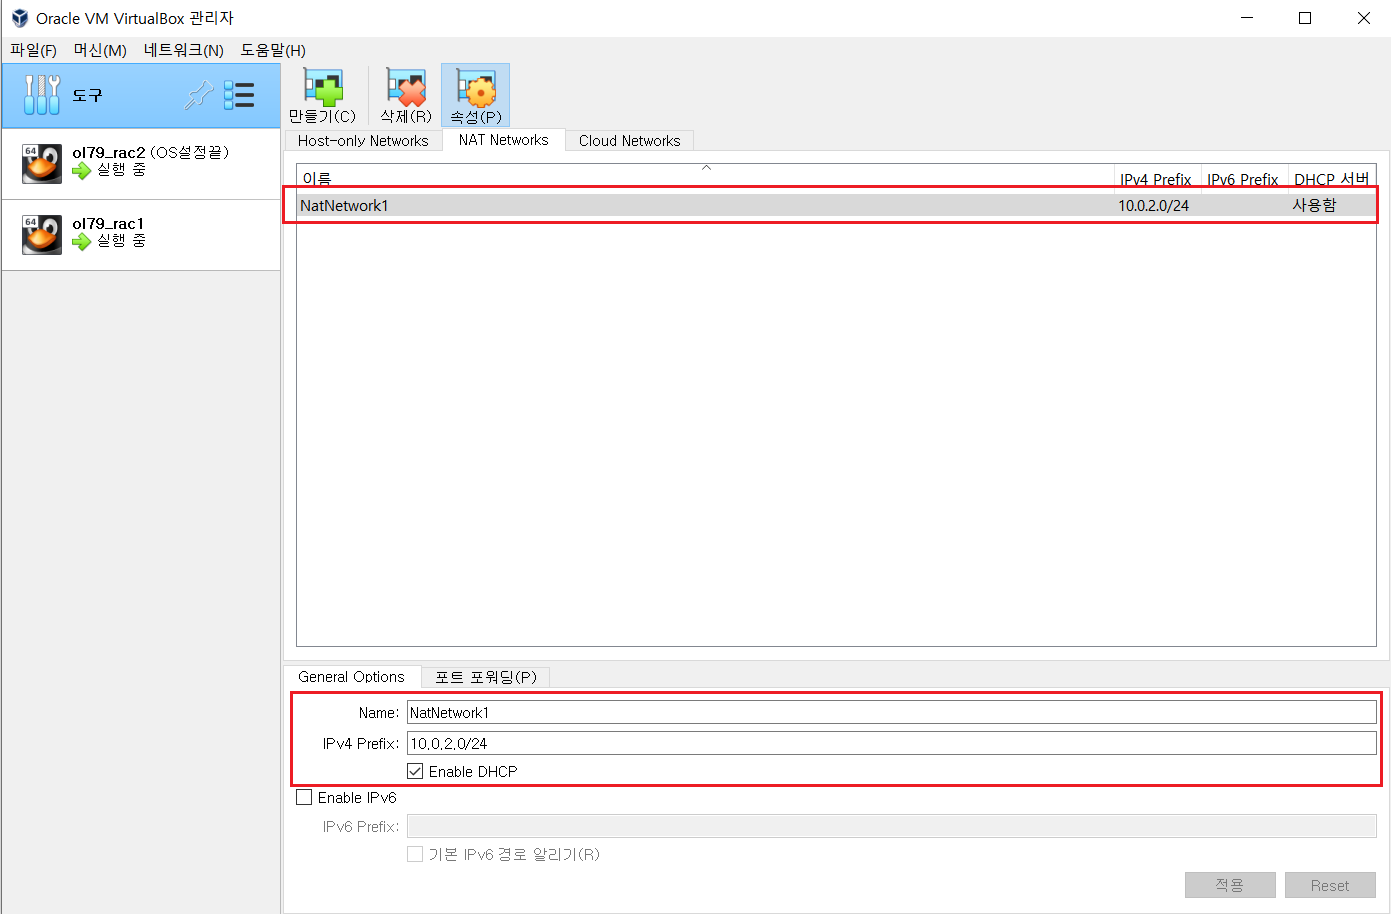Switch to the NAT Networks tab
This screenshot has height=914, width=1391.
click(503, 140)
